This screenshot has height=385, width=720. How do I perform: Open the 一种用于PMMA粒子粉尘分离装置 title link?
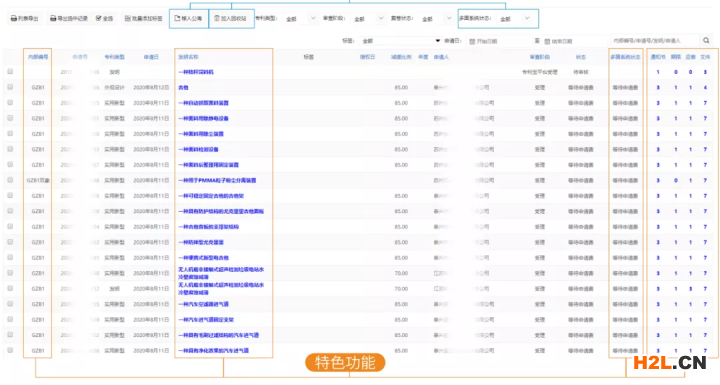click(217, 180)
